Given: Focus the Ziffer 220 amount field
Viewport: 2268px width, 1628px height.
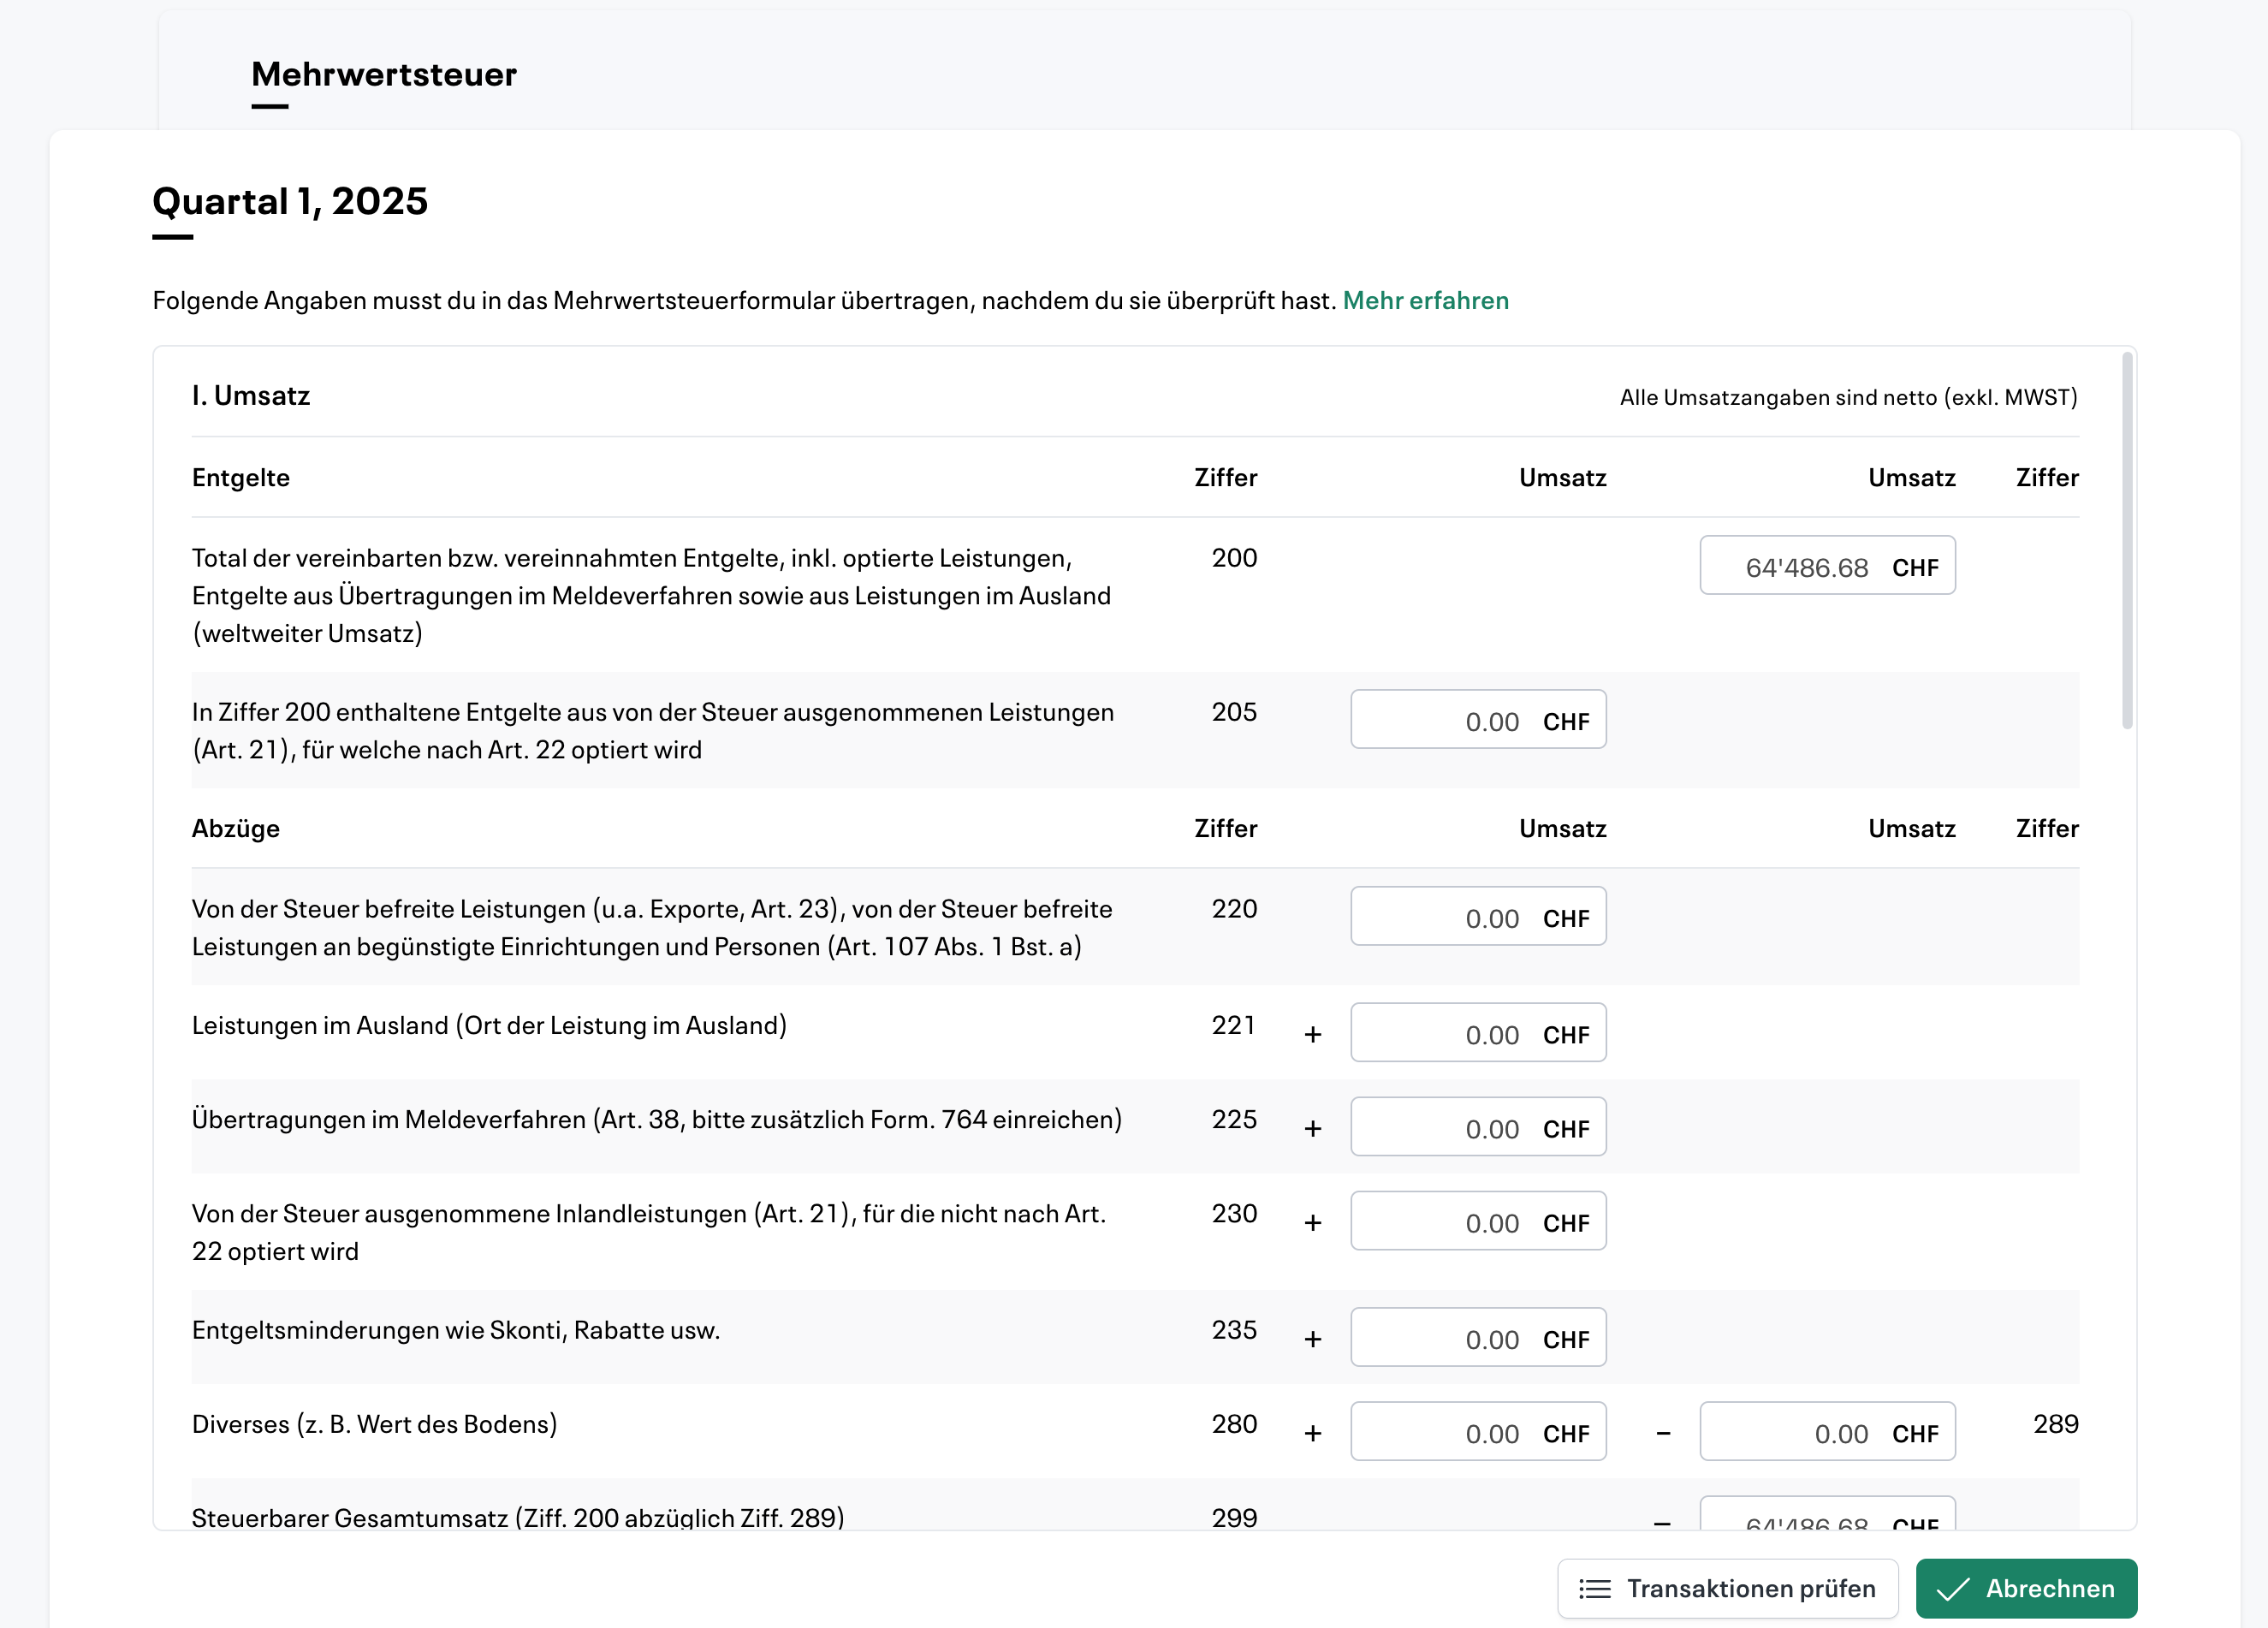Looking at the screenshot, I should [x=1478, y=917].
